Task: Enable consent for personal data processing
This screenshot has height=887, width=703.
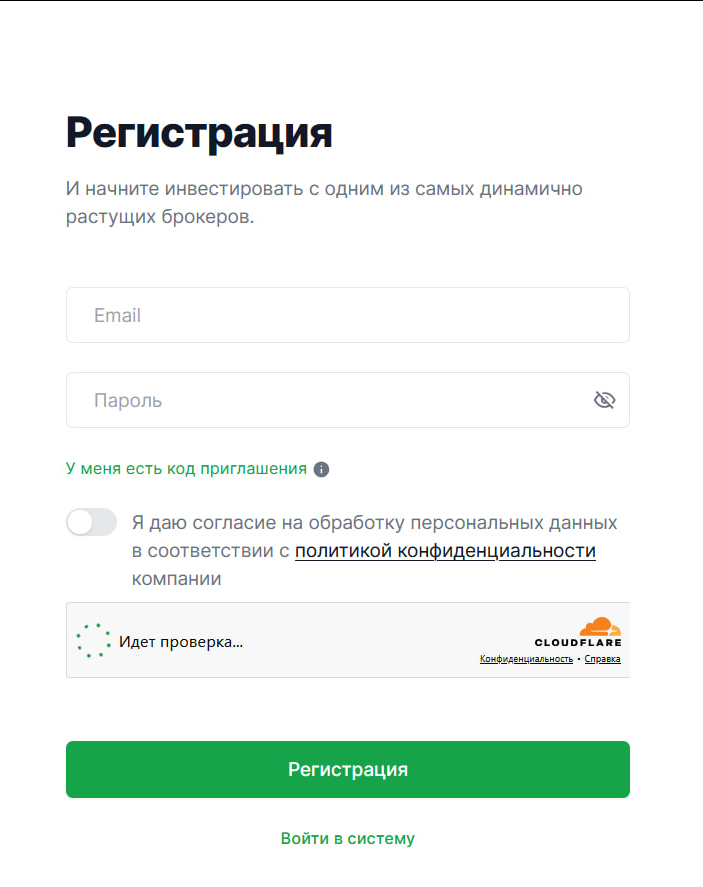Action: [91, 522]
